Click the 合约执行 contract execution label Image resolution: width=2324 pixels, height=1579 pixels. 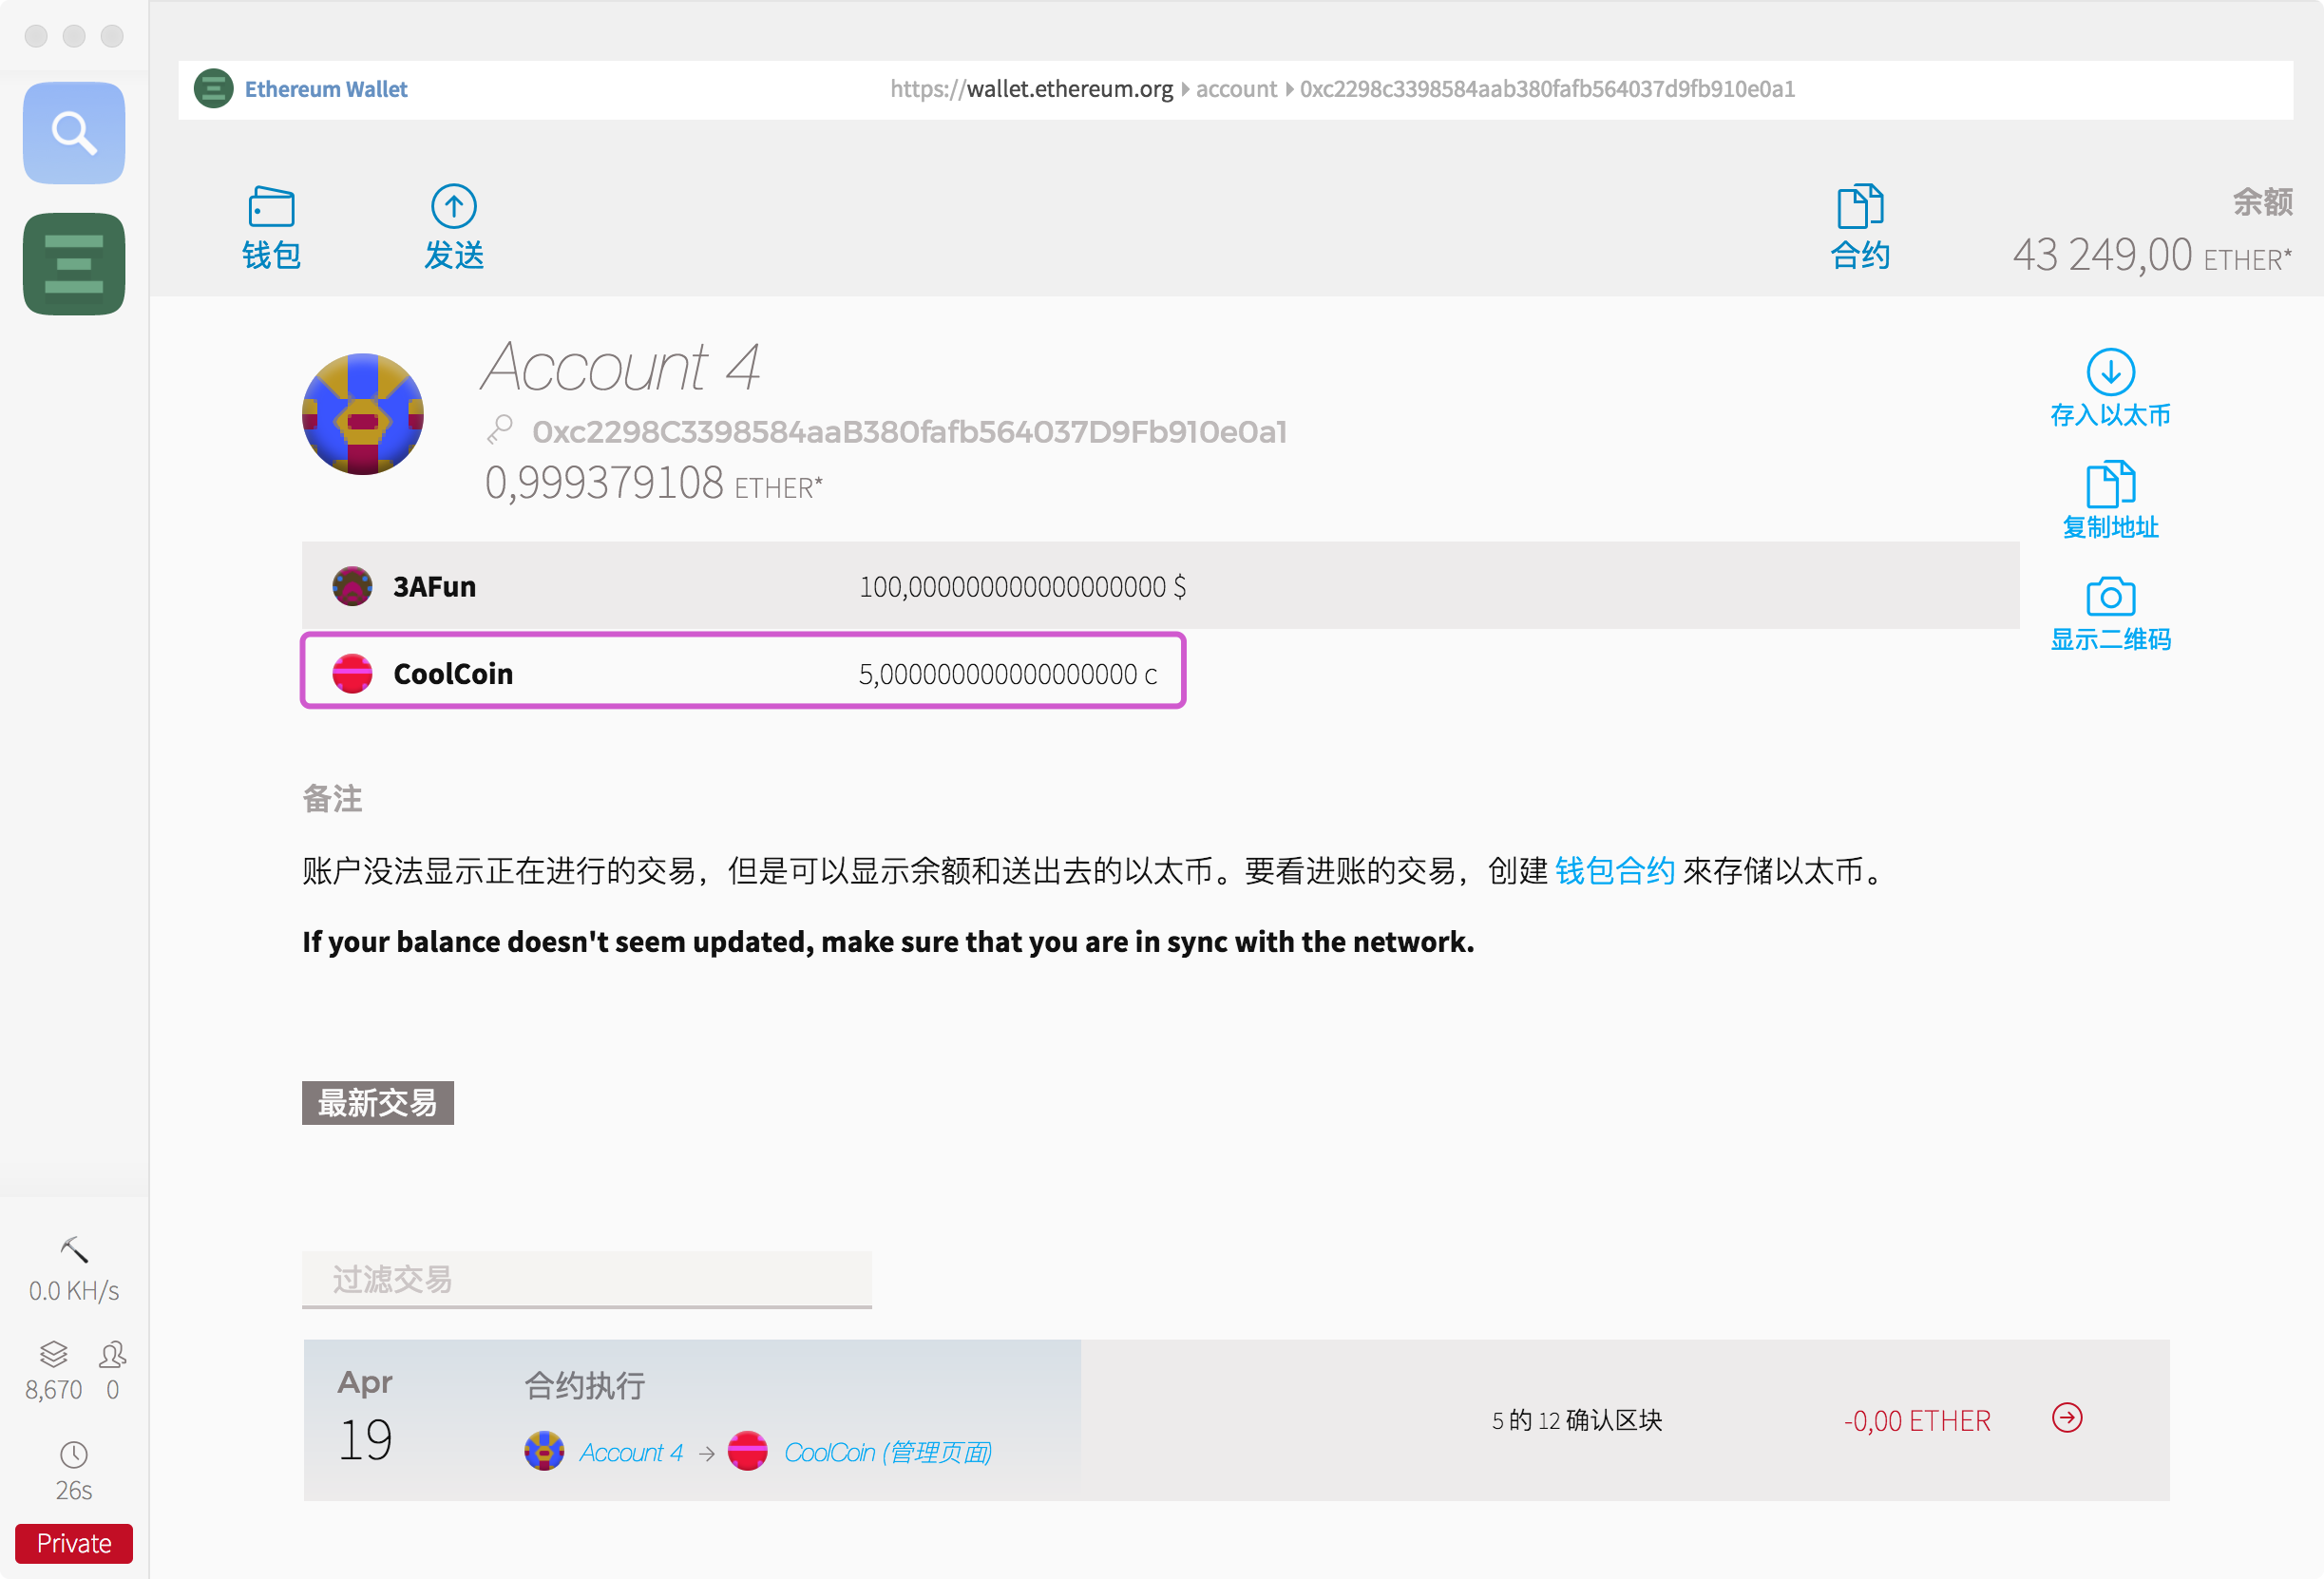click(x=585, y=1386)
